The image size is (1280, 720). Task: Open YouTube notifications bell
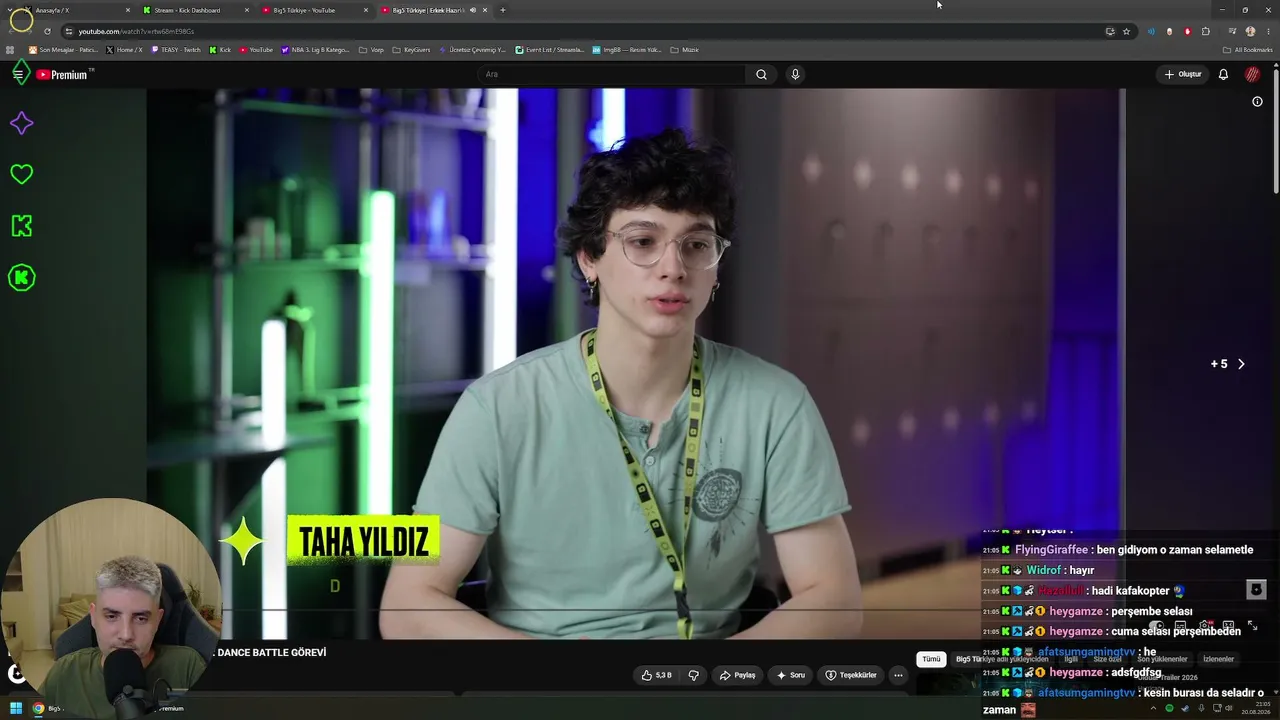click(x=1223, y=74)
